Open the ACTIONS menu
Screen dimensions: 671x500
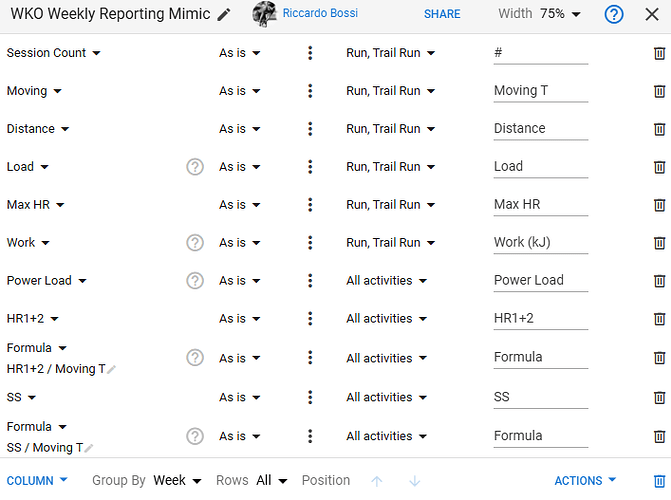(x=585, y=481)
